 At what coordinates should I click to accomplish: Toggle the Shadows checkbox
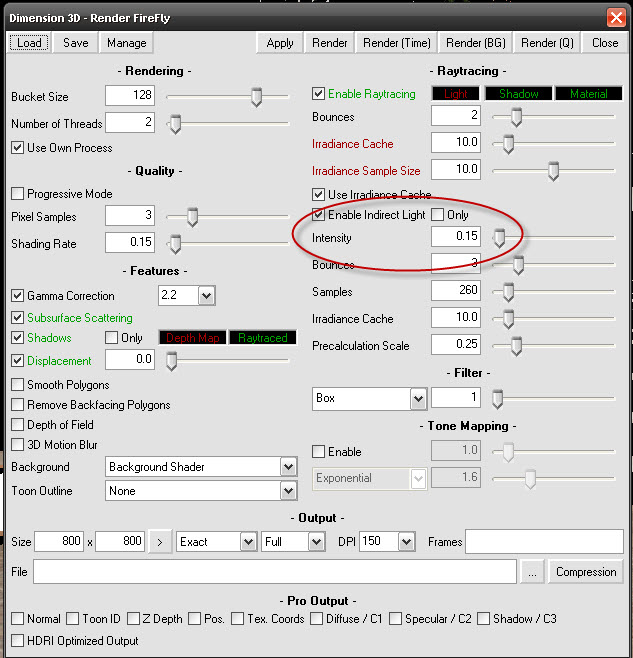[17, 337]
